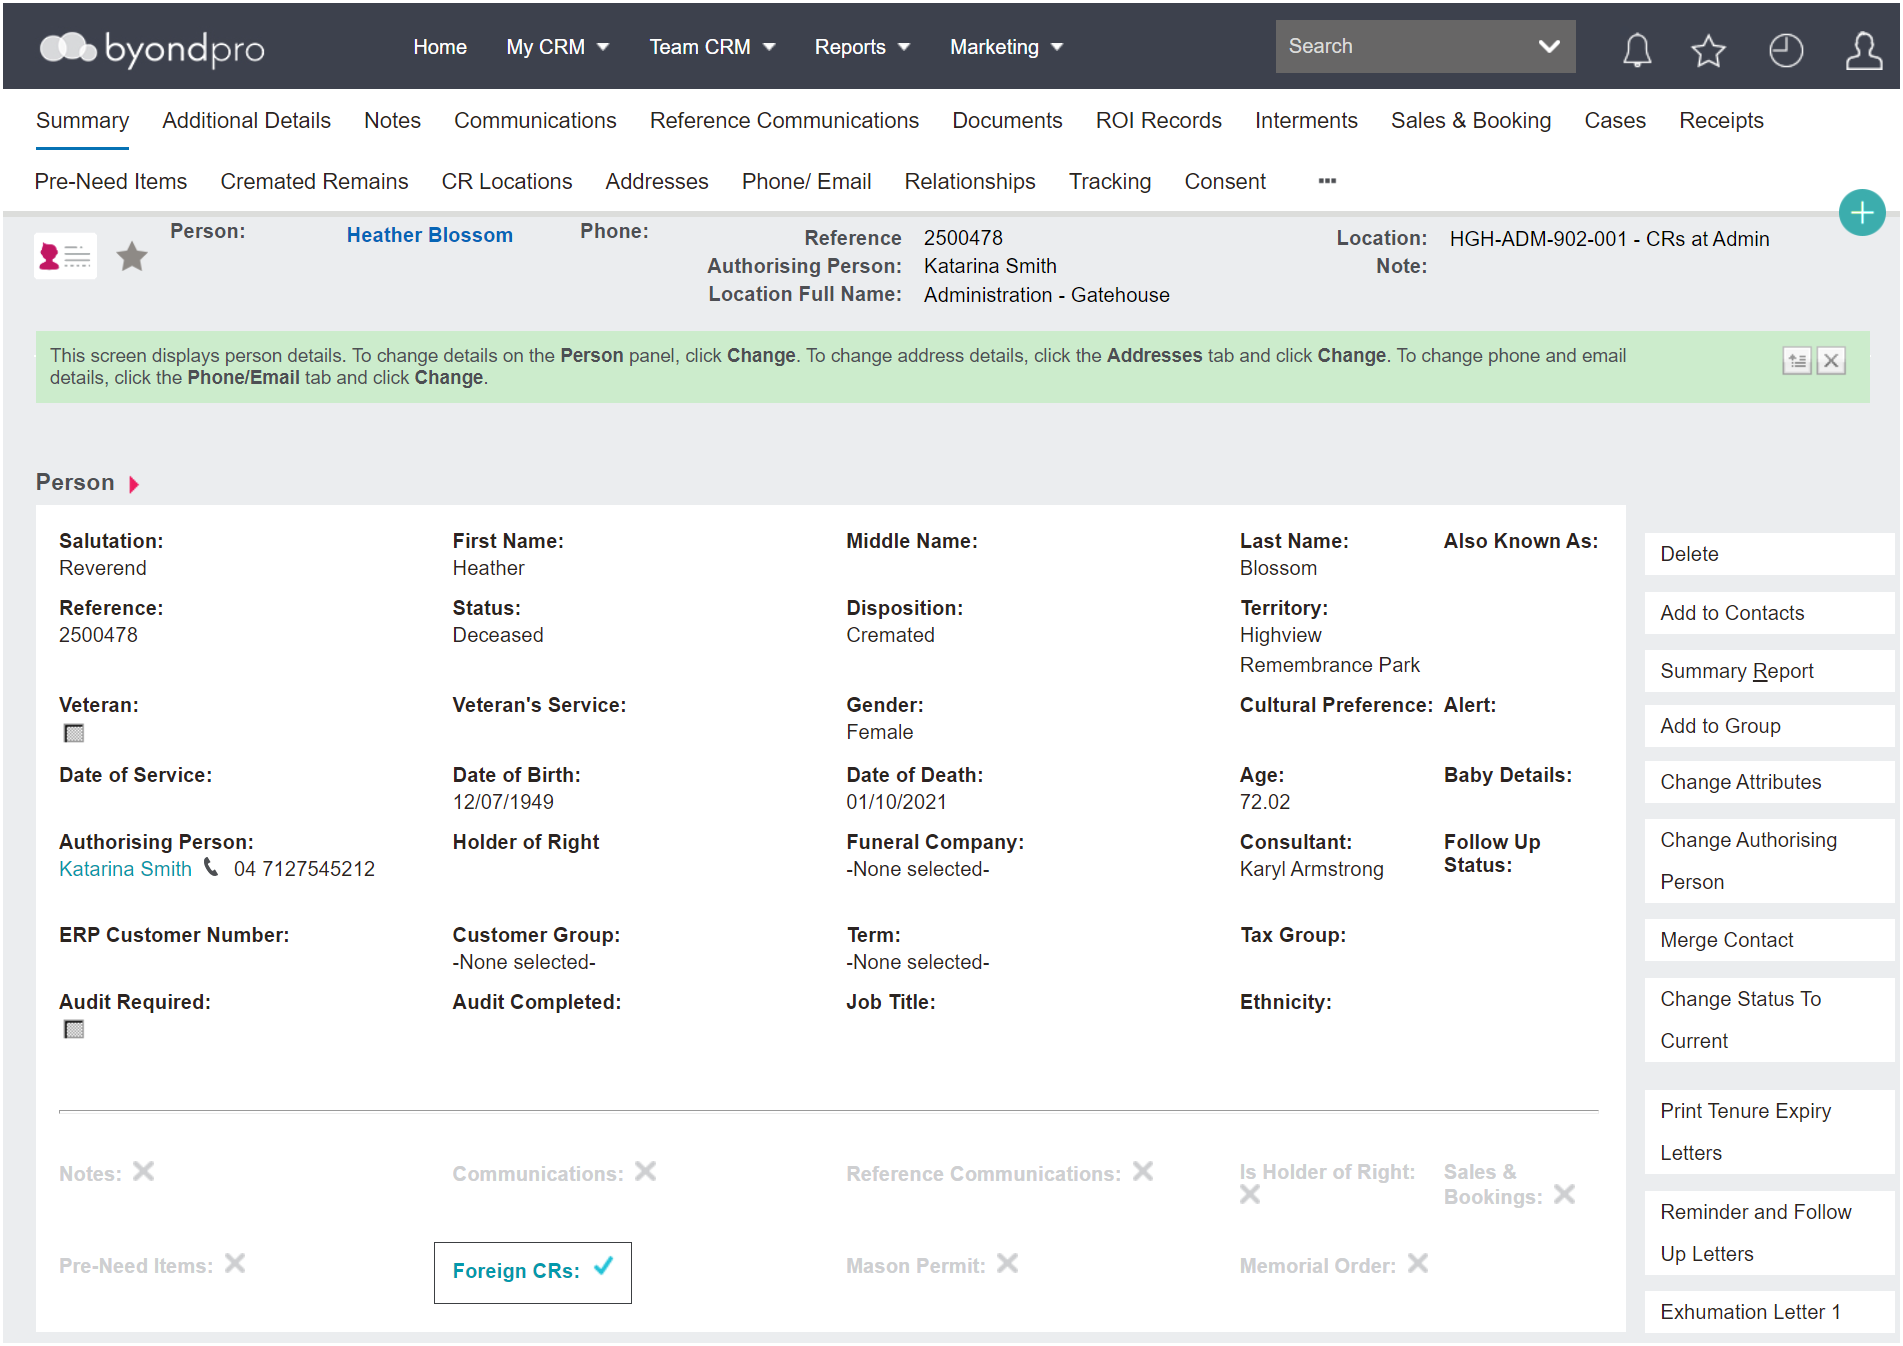Click Merge Contact button

(1769, 940)
